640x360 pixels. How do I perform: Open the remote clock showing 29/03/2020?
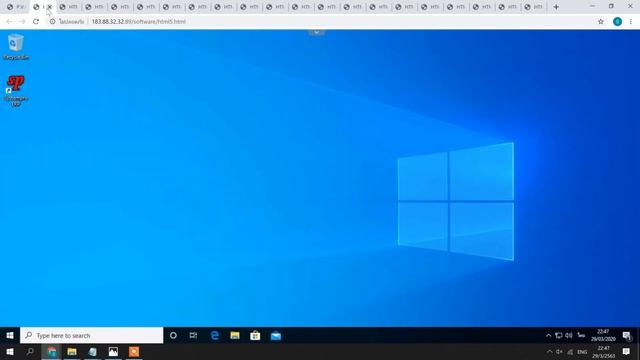[x=603, y=336]
